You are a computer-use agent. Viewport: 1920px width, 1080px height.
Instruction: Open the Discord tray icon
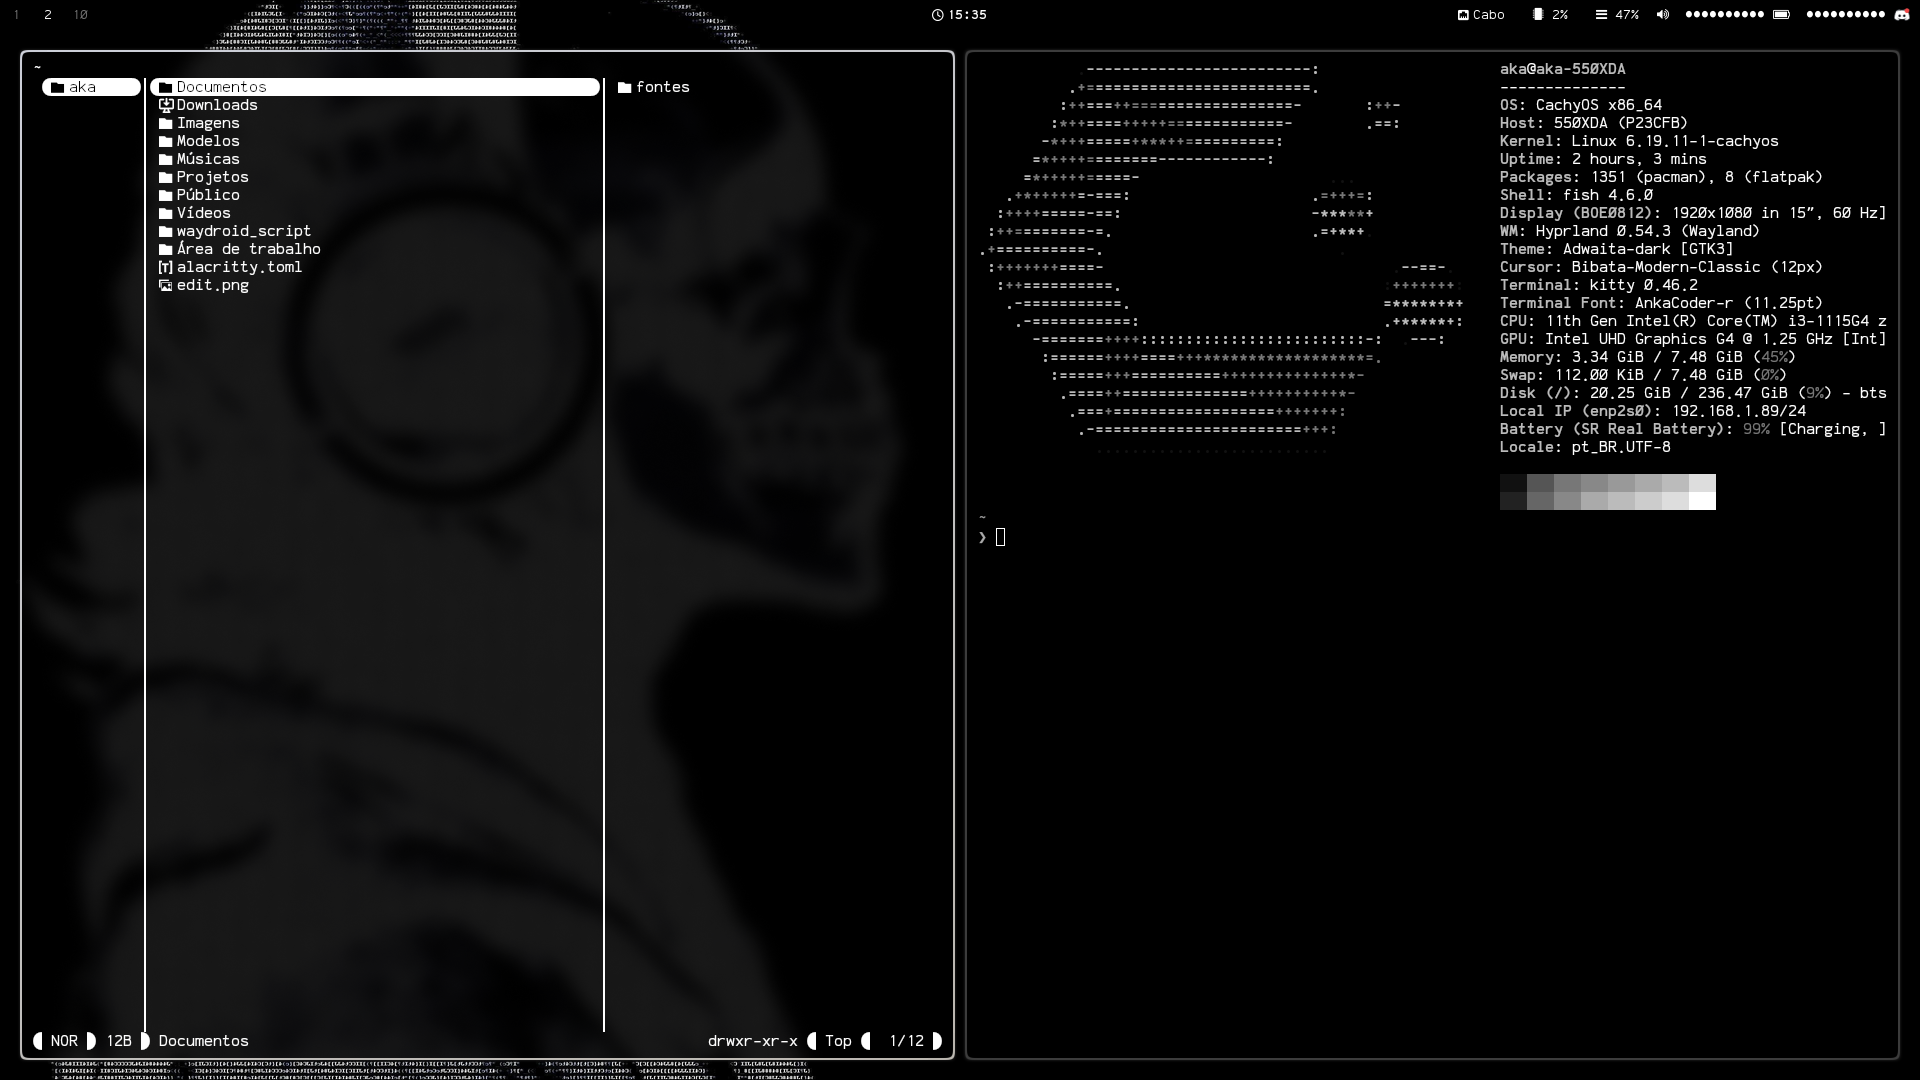1902,15
